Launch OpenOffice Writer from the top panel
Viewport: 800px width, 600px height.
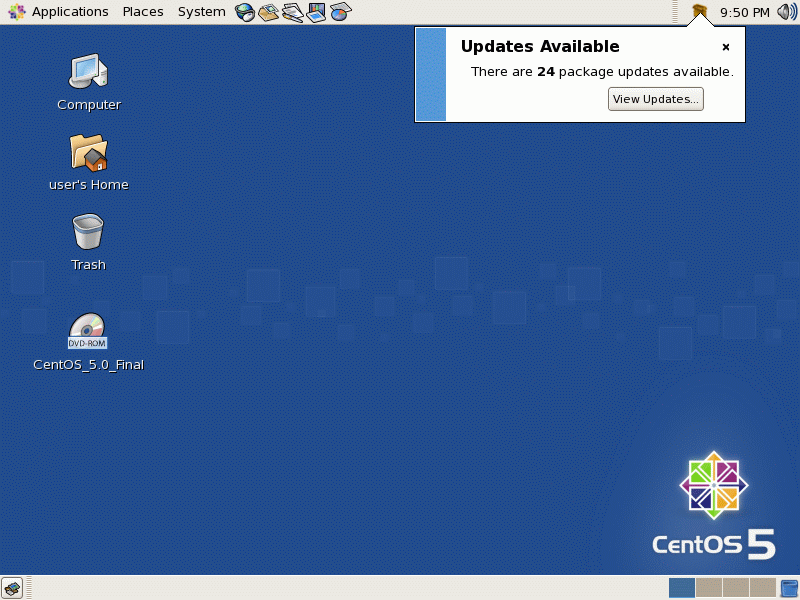[x=291, y=11]
